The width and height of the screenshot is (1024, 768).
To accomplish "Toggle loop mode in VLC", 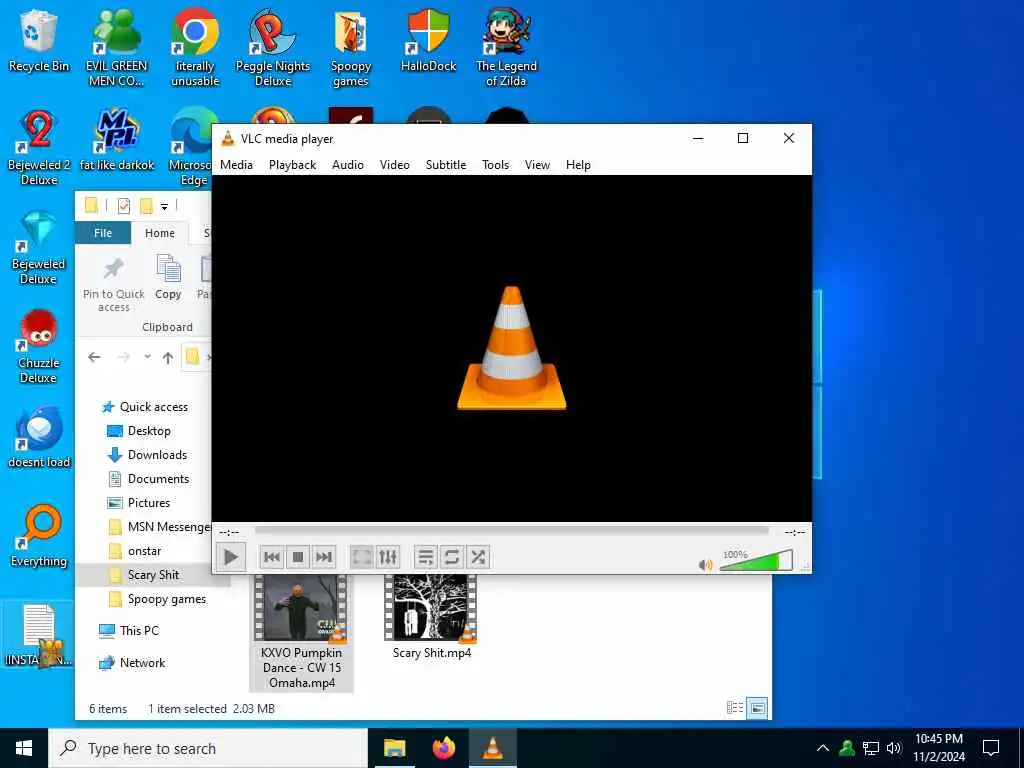I will pos(452,557).
